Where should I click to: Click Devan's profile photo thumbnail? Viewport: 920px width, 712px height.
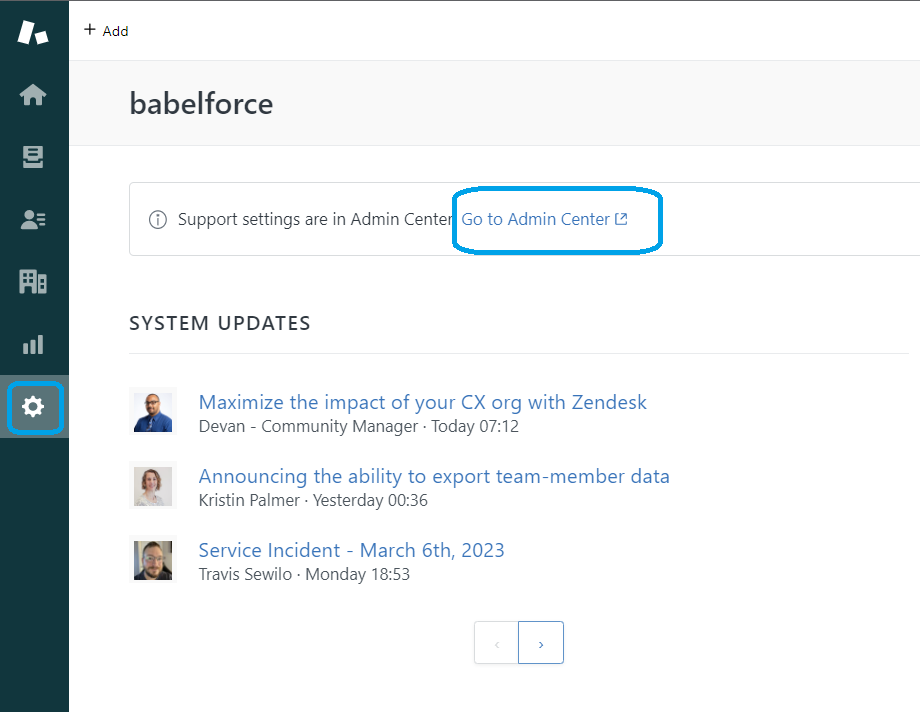tap(153, 412)
